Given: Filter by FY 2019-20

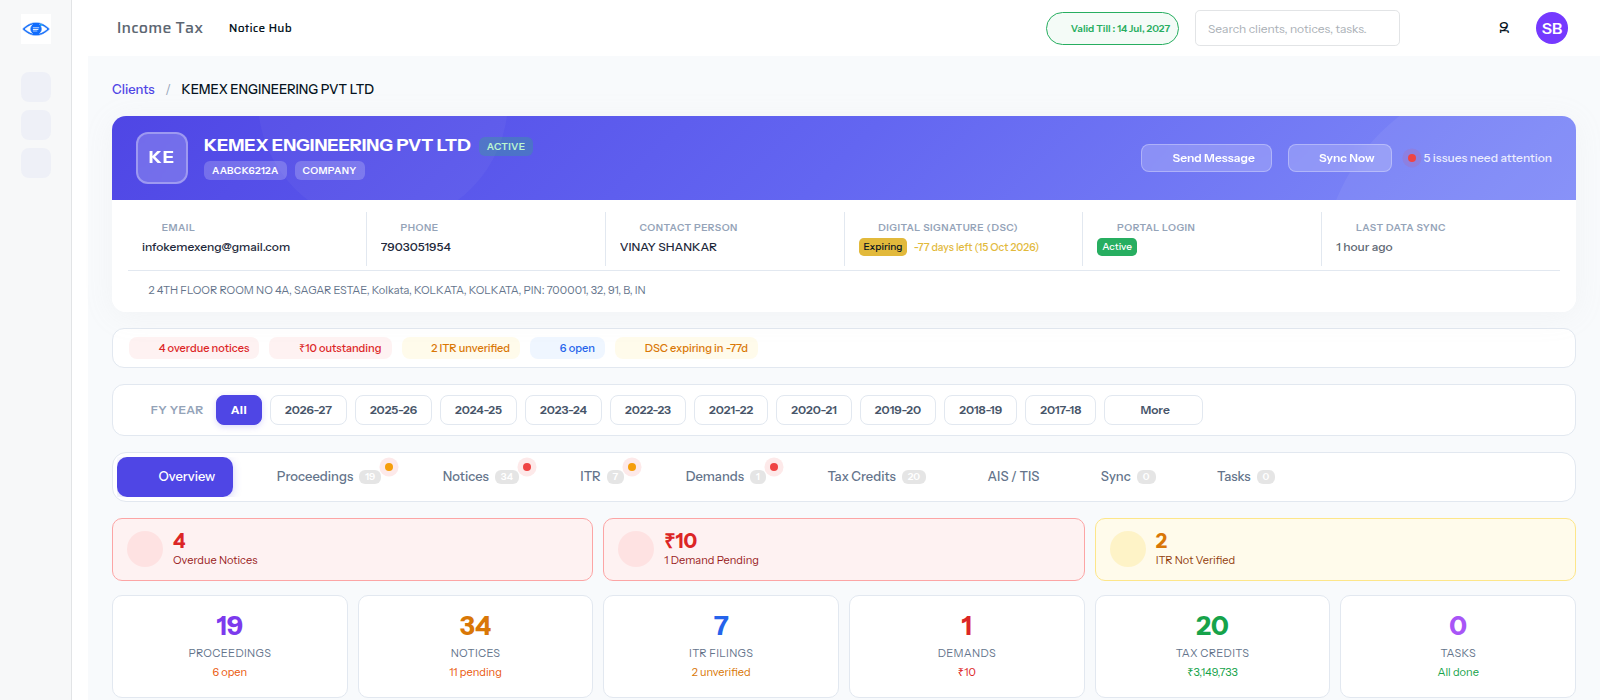Looking at the screenshot, I should [x=898, y=410].
